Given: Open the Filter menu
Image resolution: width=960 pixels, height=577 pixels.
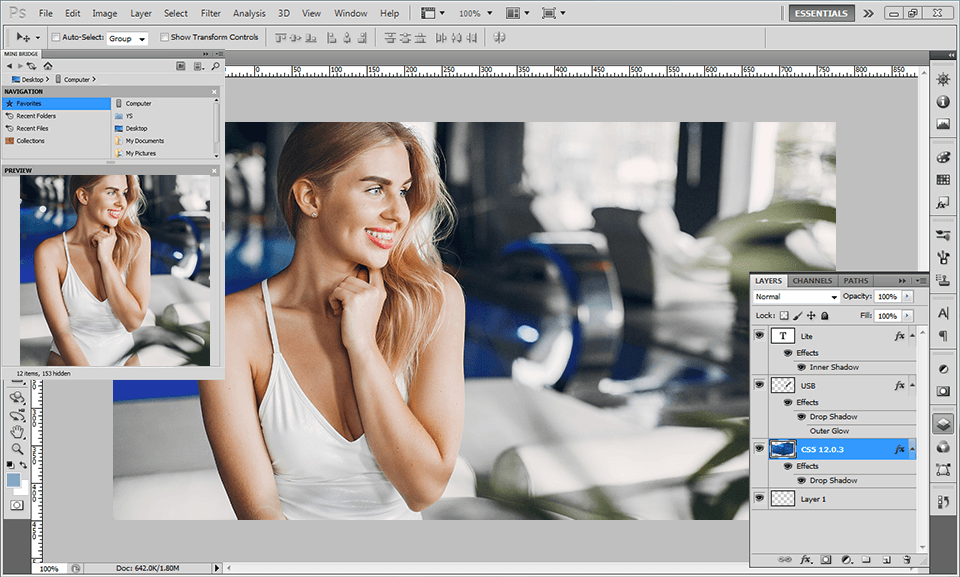Looking at the screenshot, I should (210, 13).
